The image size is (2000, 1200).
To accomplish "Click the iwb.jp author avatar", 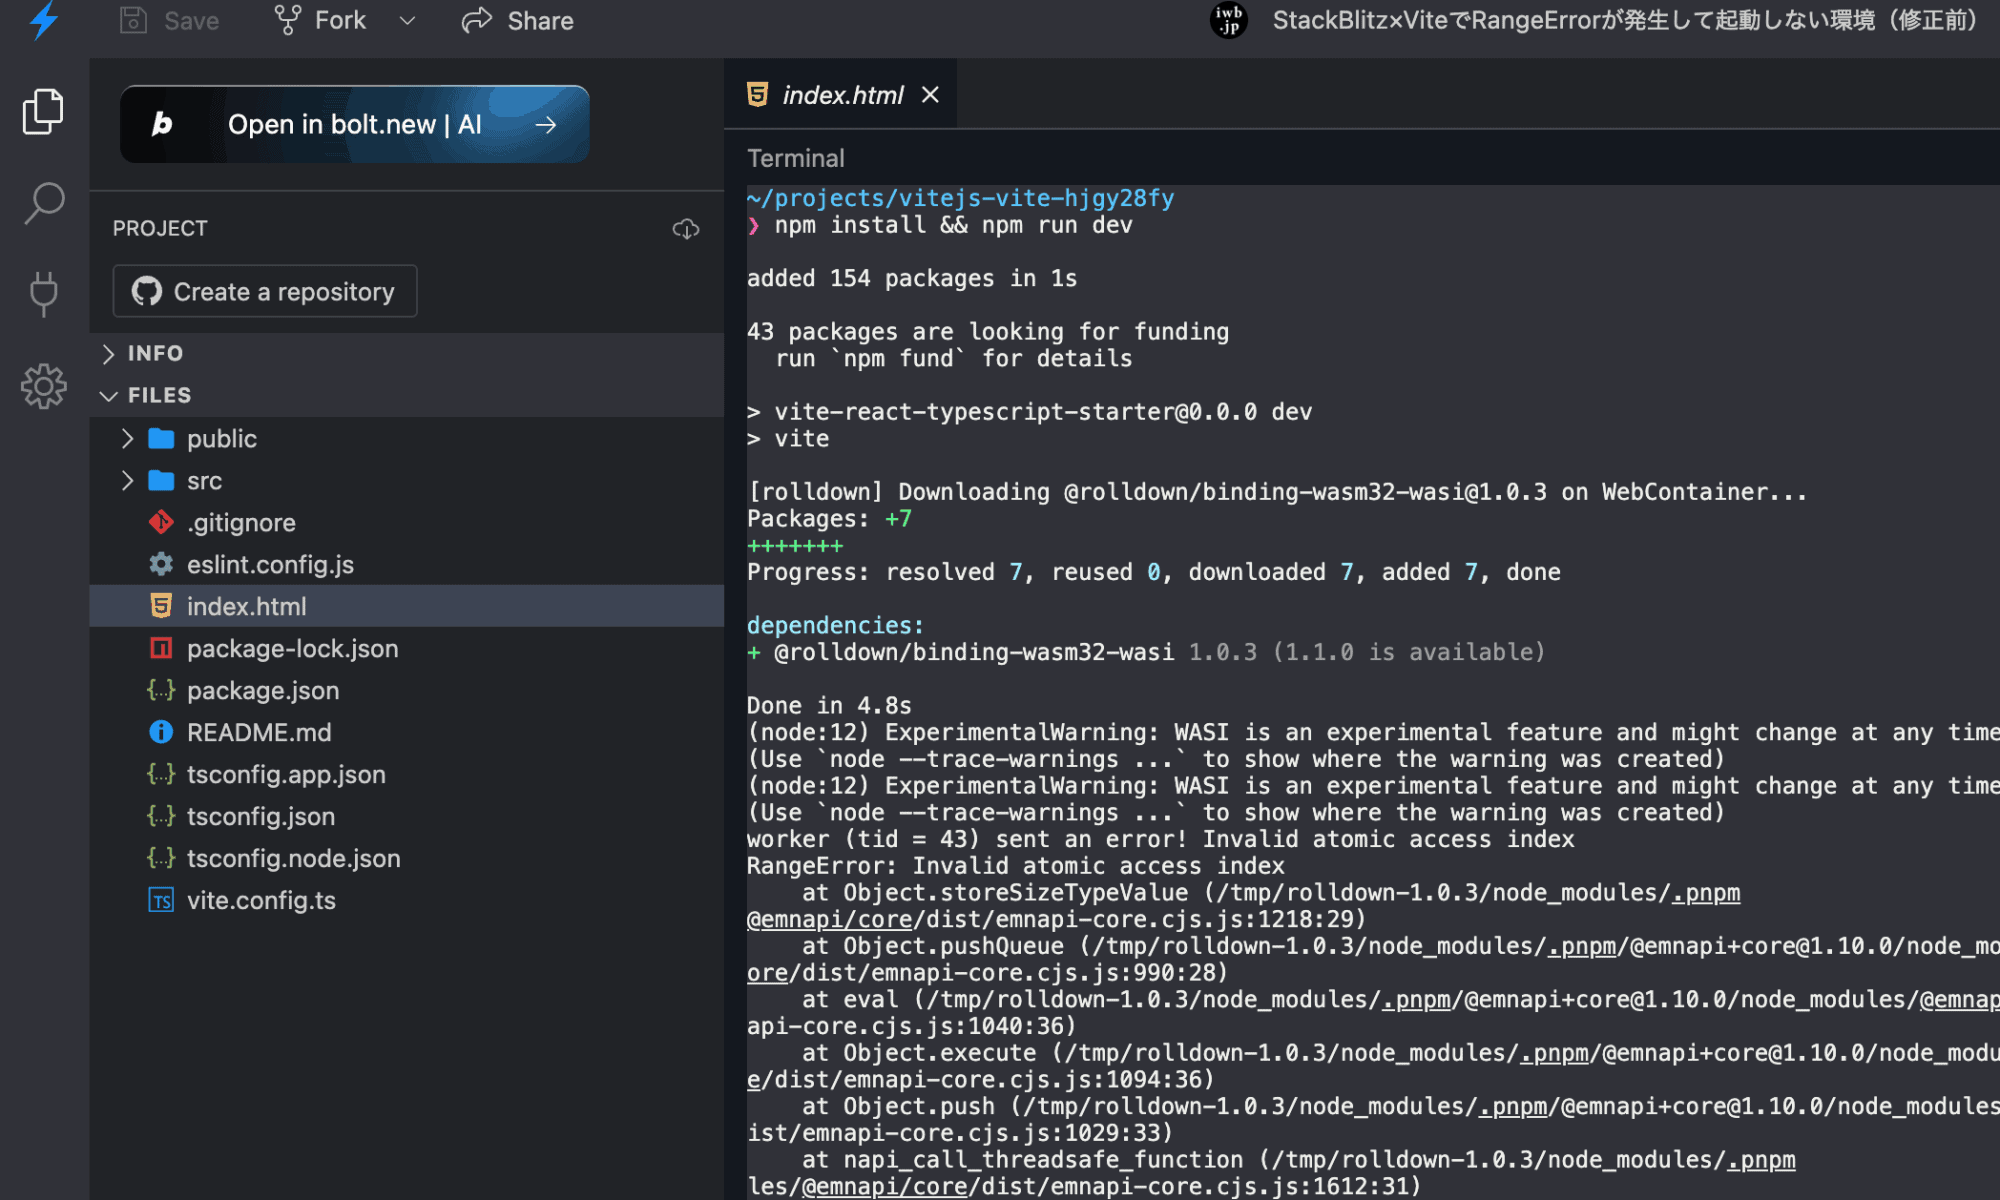I will point(1228,20).
